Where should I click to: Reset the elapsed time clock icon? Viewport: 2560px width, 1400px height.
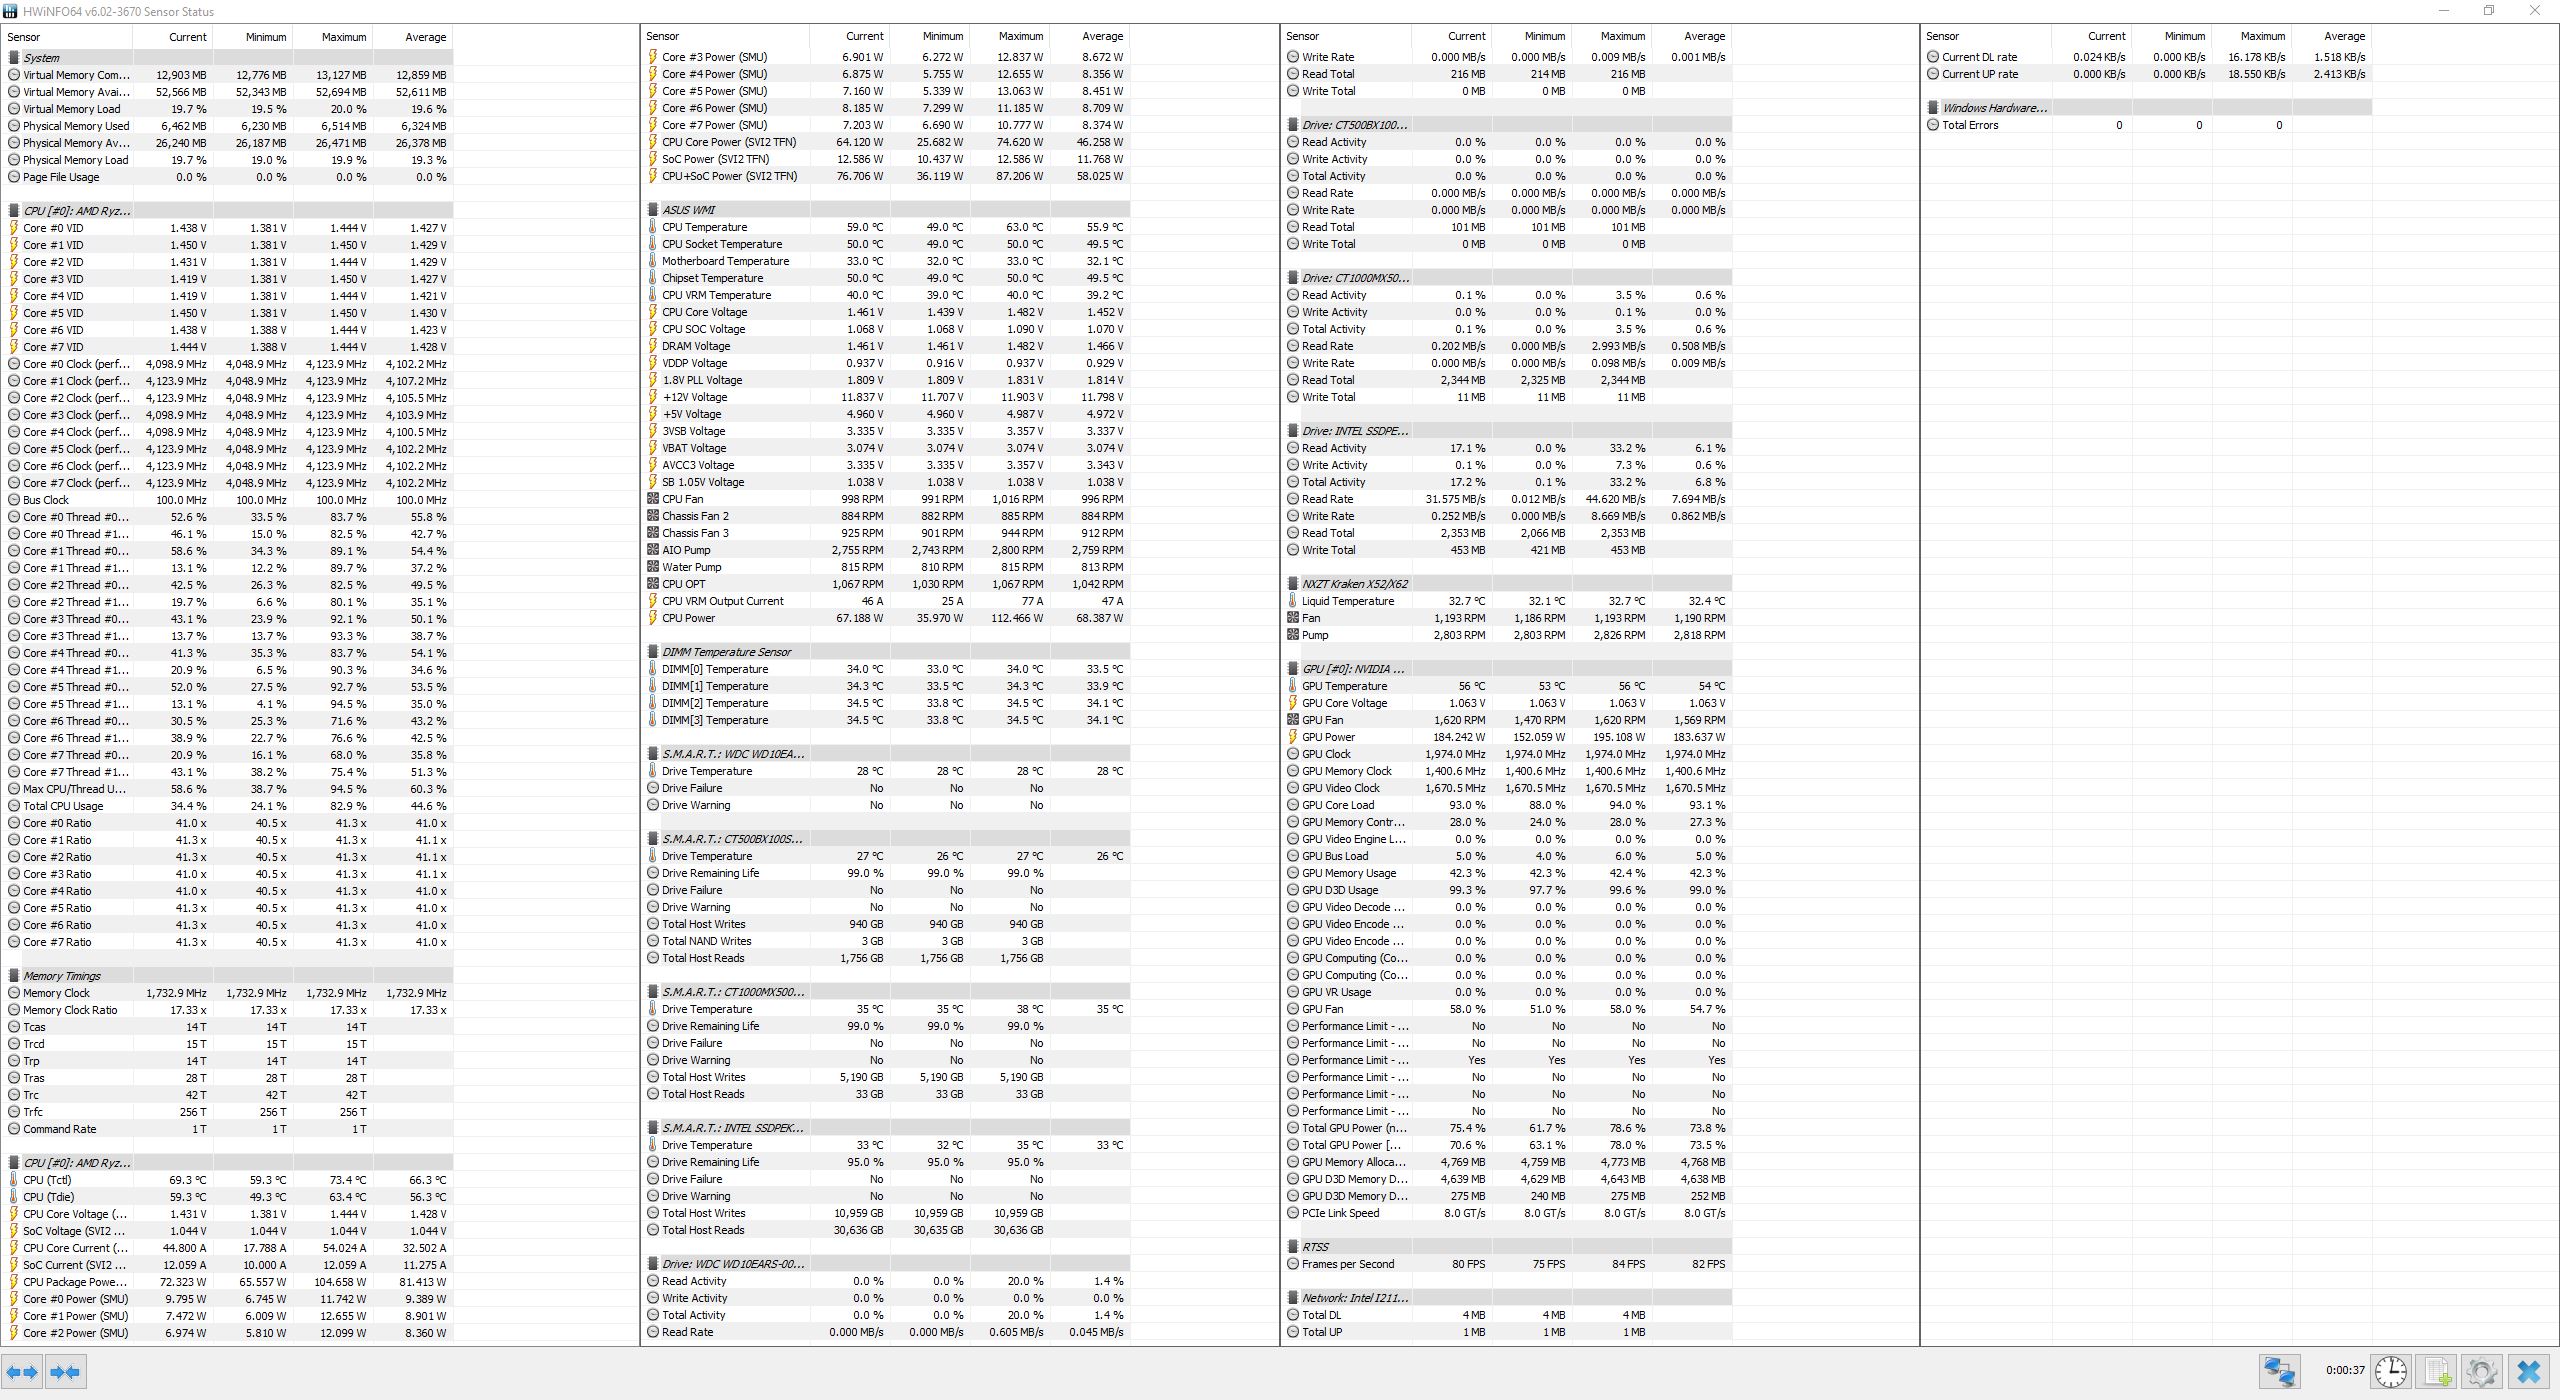[x=2391, y=1372]
